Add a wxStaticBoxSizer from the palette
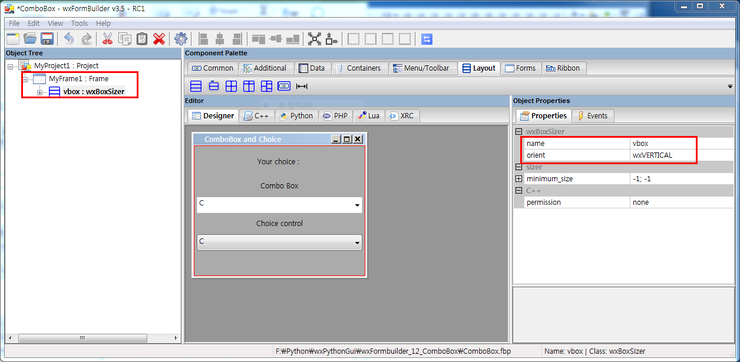The height and width of the screenshot is (362, 740). 214,86
